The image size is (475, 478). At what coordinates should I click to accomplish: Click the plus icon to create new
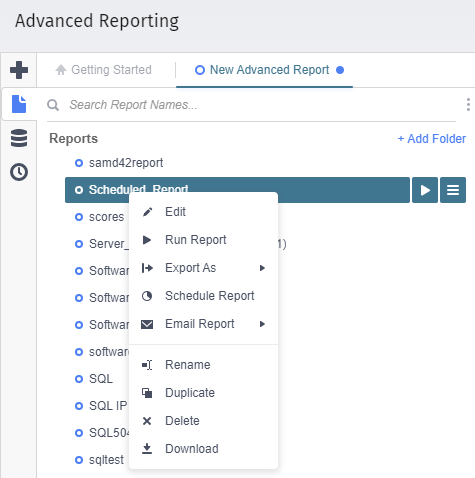[19, 70]
